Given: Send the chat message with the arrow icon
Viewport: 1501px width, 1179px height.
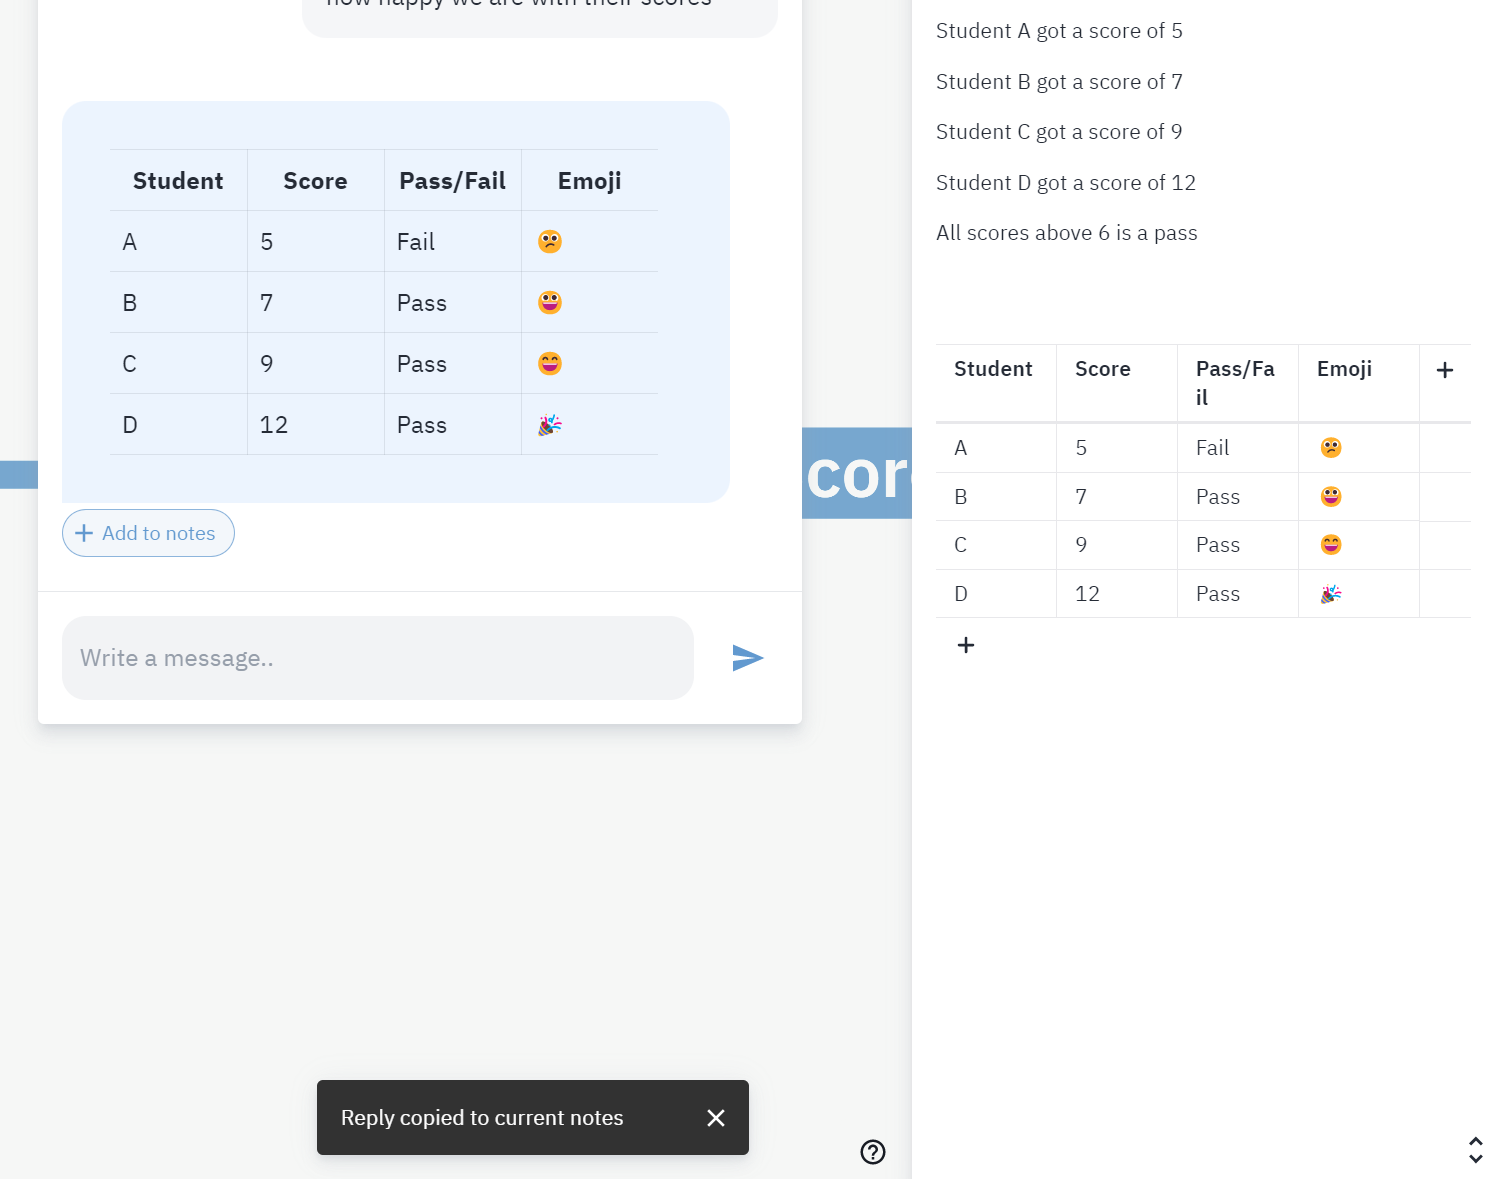Looking at the screenshot, I should click(x=748, y=658).
